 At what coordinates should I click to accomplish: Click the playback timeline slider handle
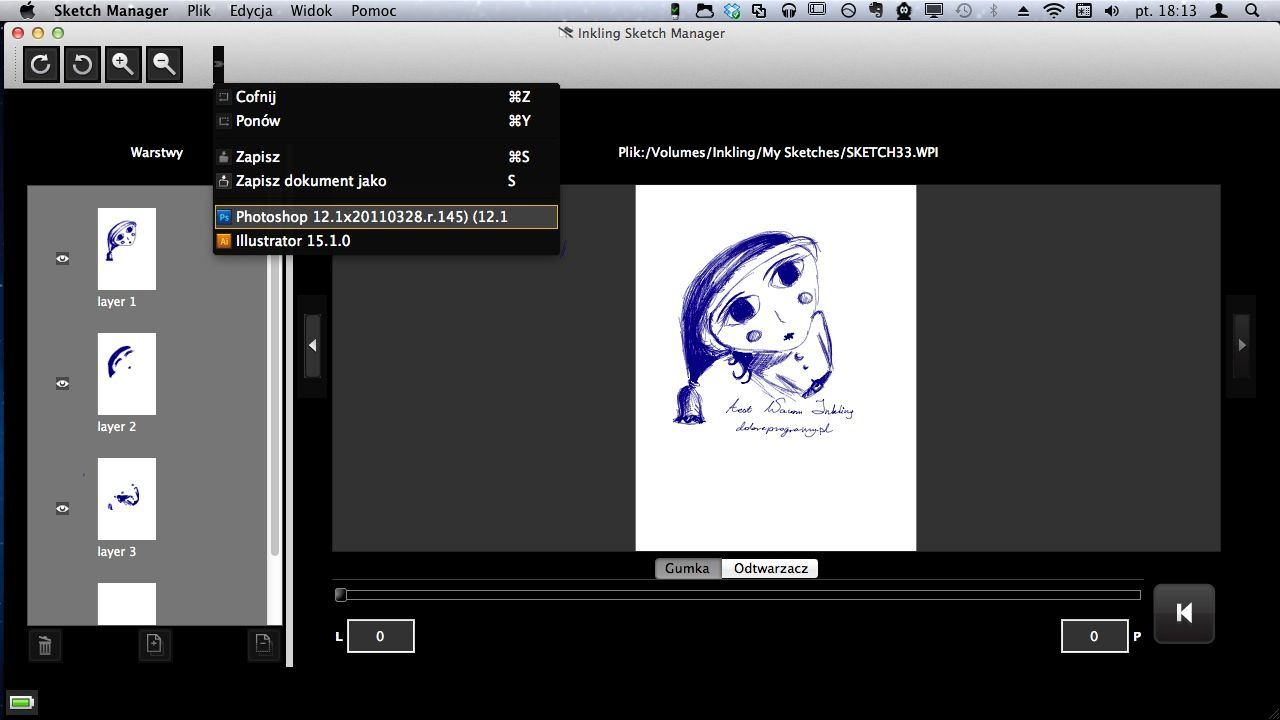point(341,595)
